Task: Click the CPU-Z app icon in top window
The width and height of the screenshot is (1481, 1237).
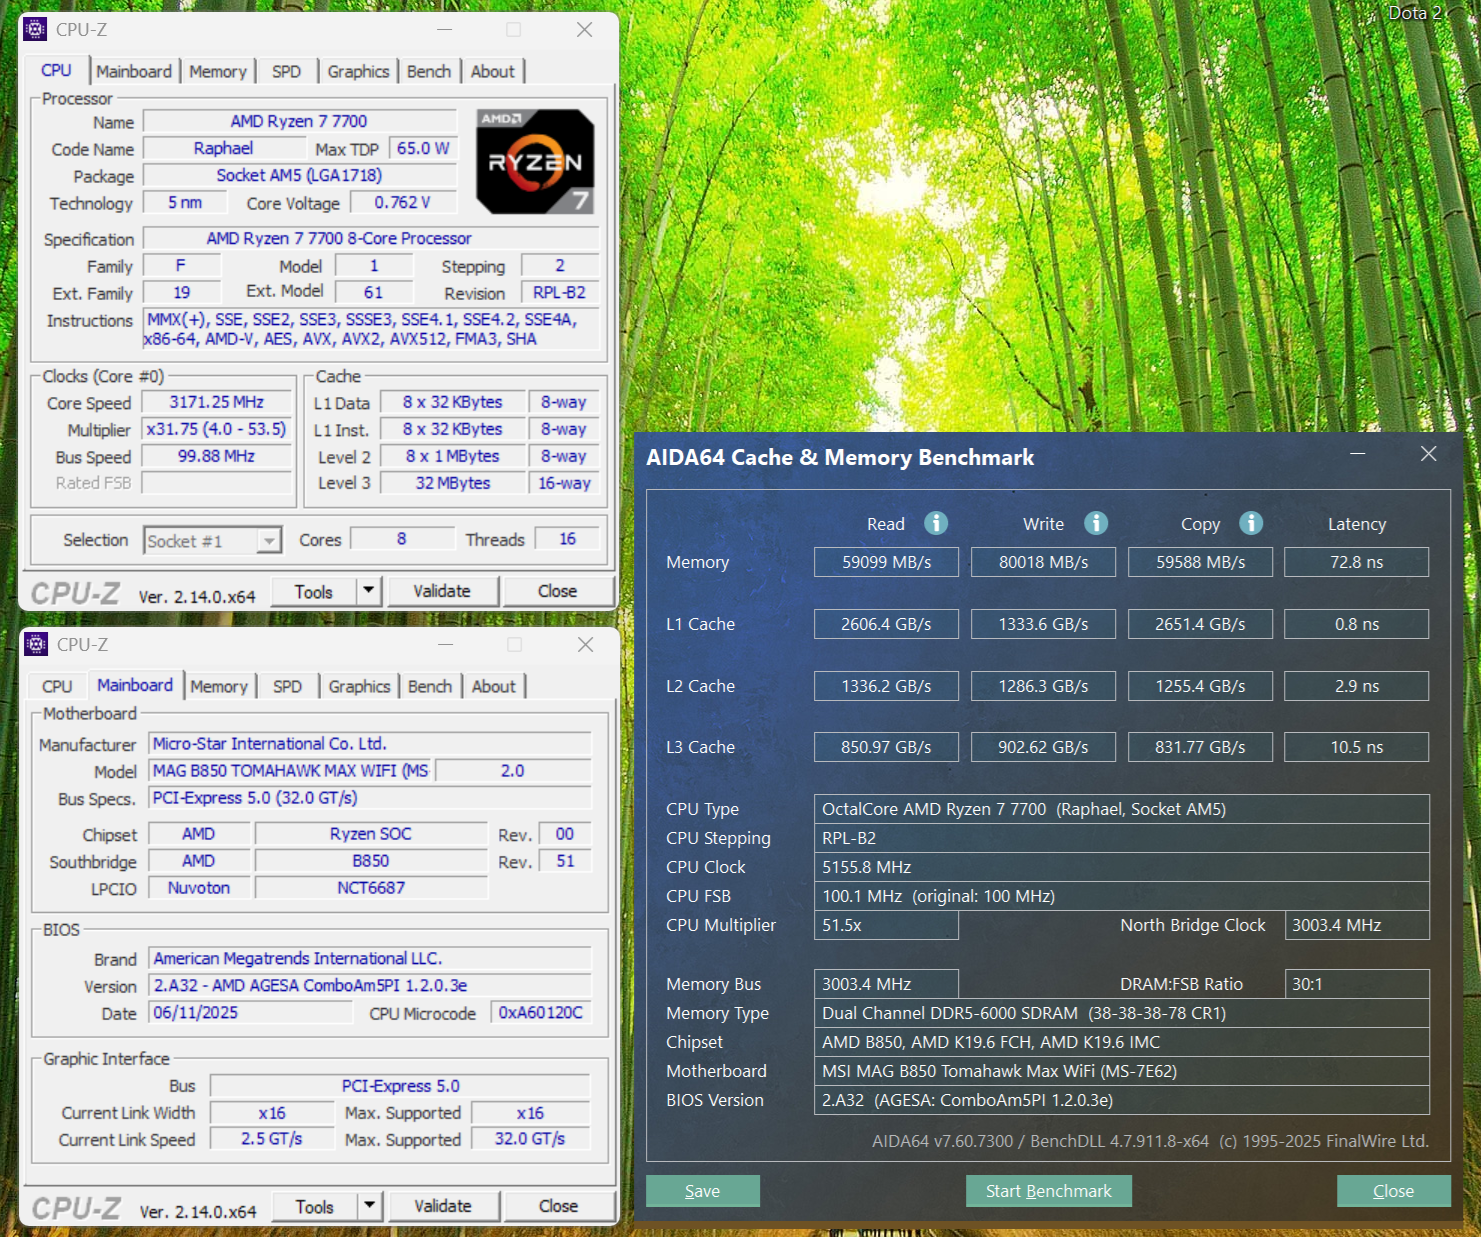Action: (35, 29)
